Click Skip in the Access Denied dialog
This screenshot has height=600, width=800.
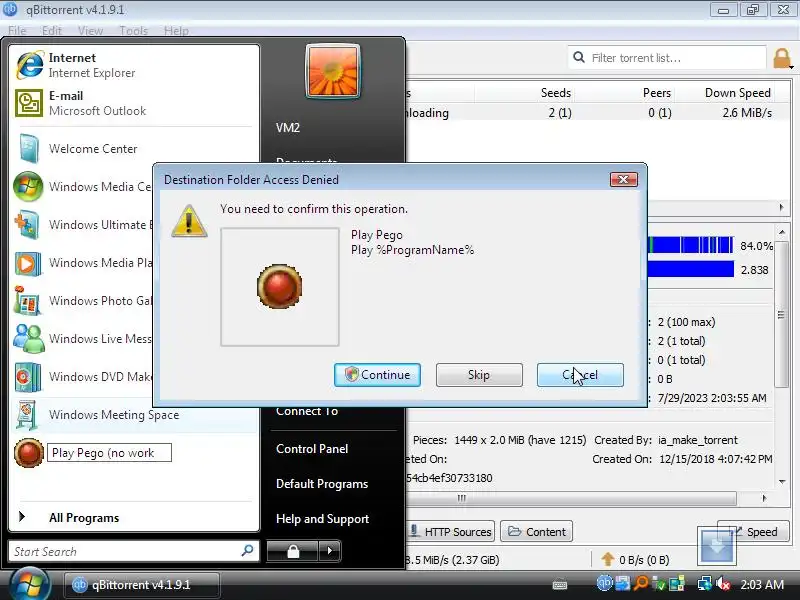[479, 374]
